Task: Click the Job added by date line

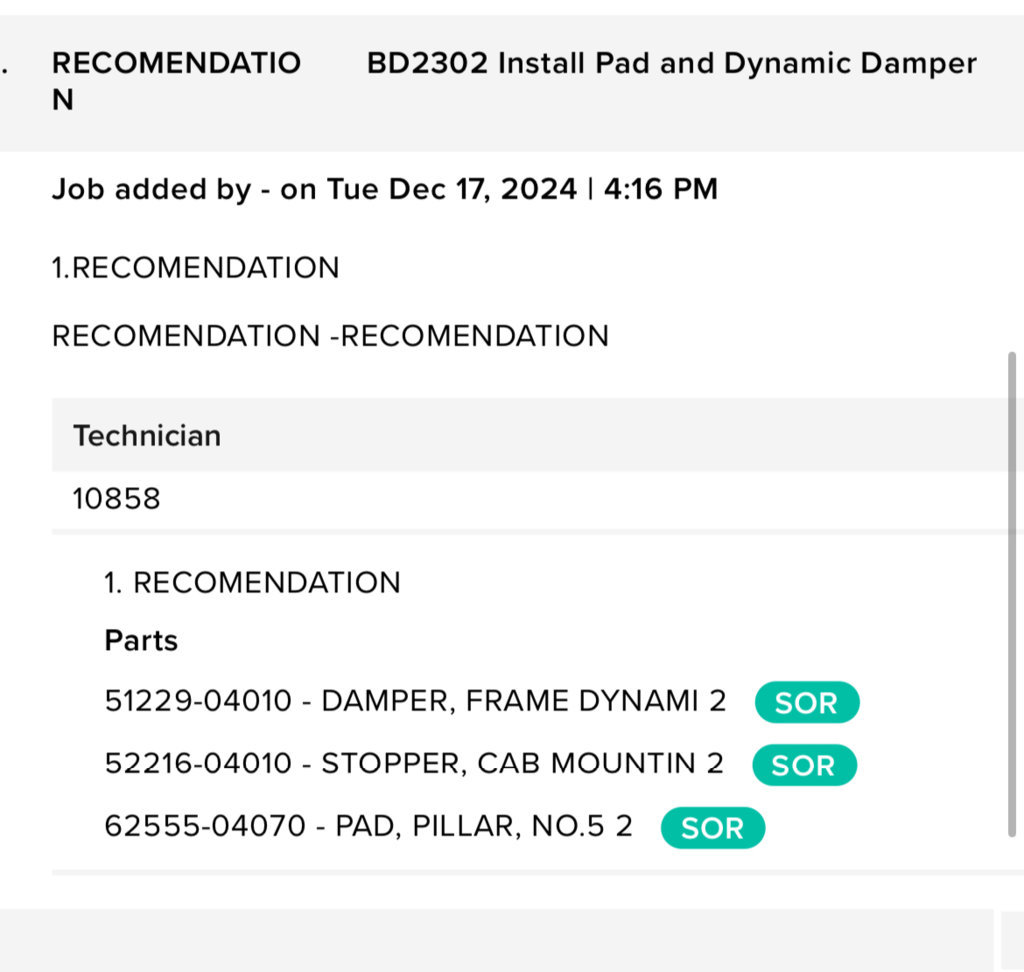Action: click(385, 189)
